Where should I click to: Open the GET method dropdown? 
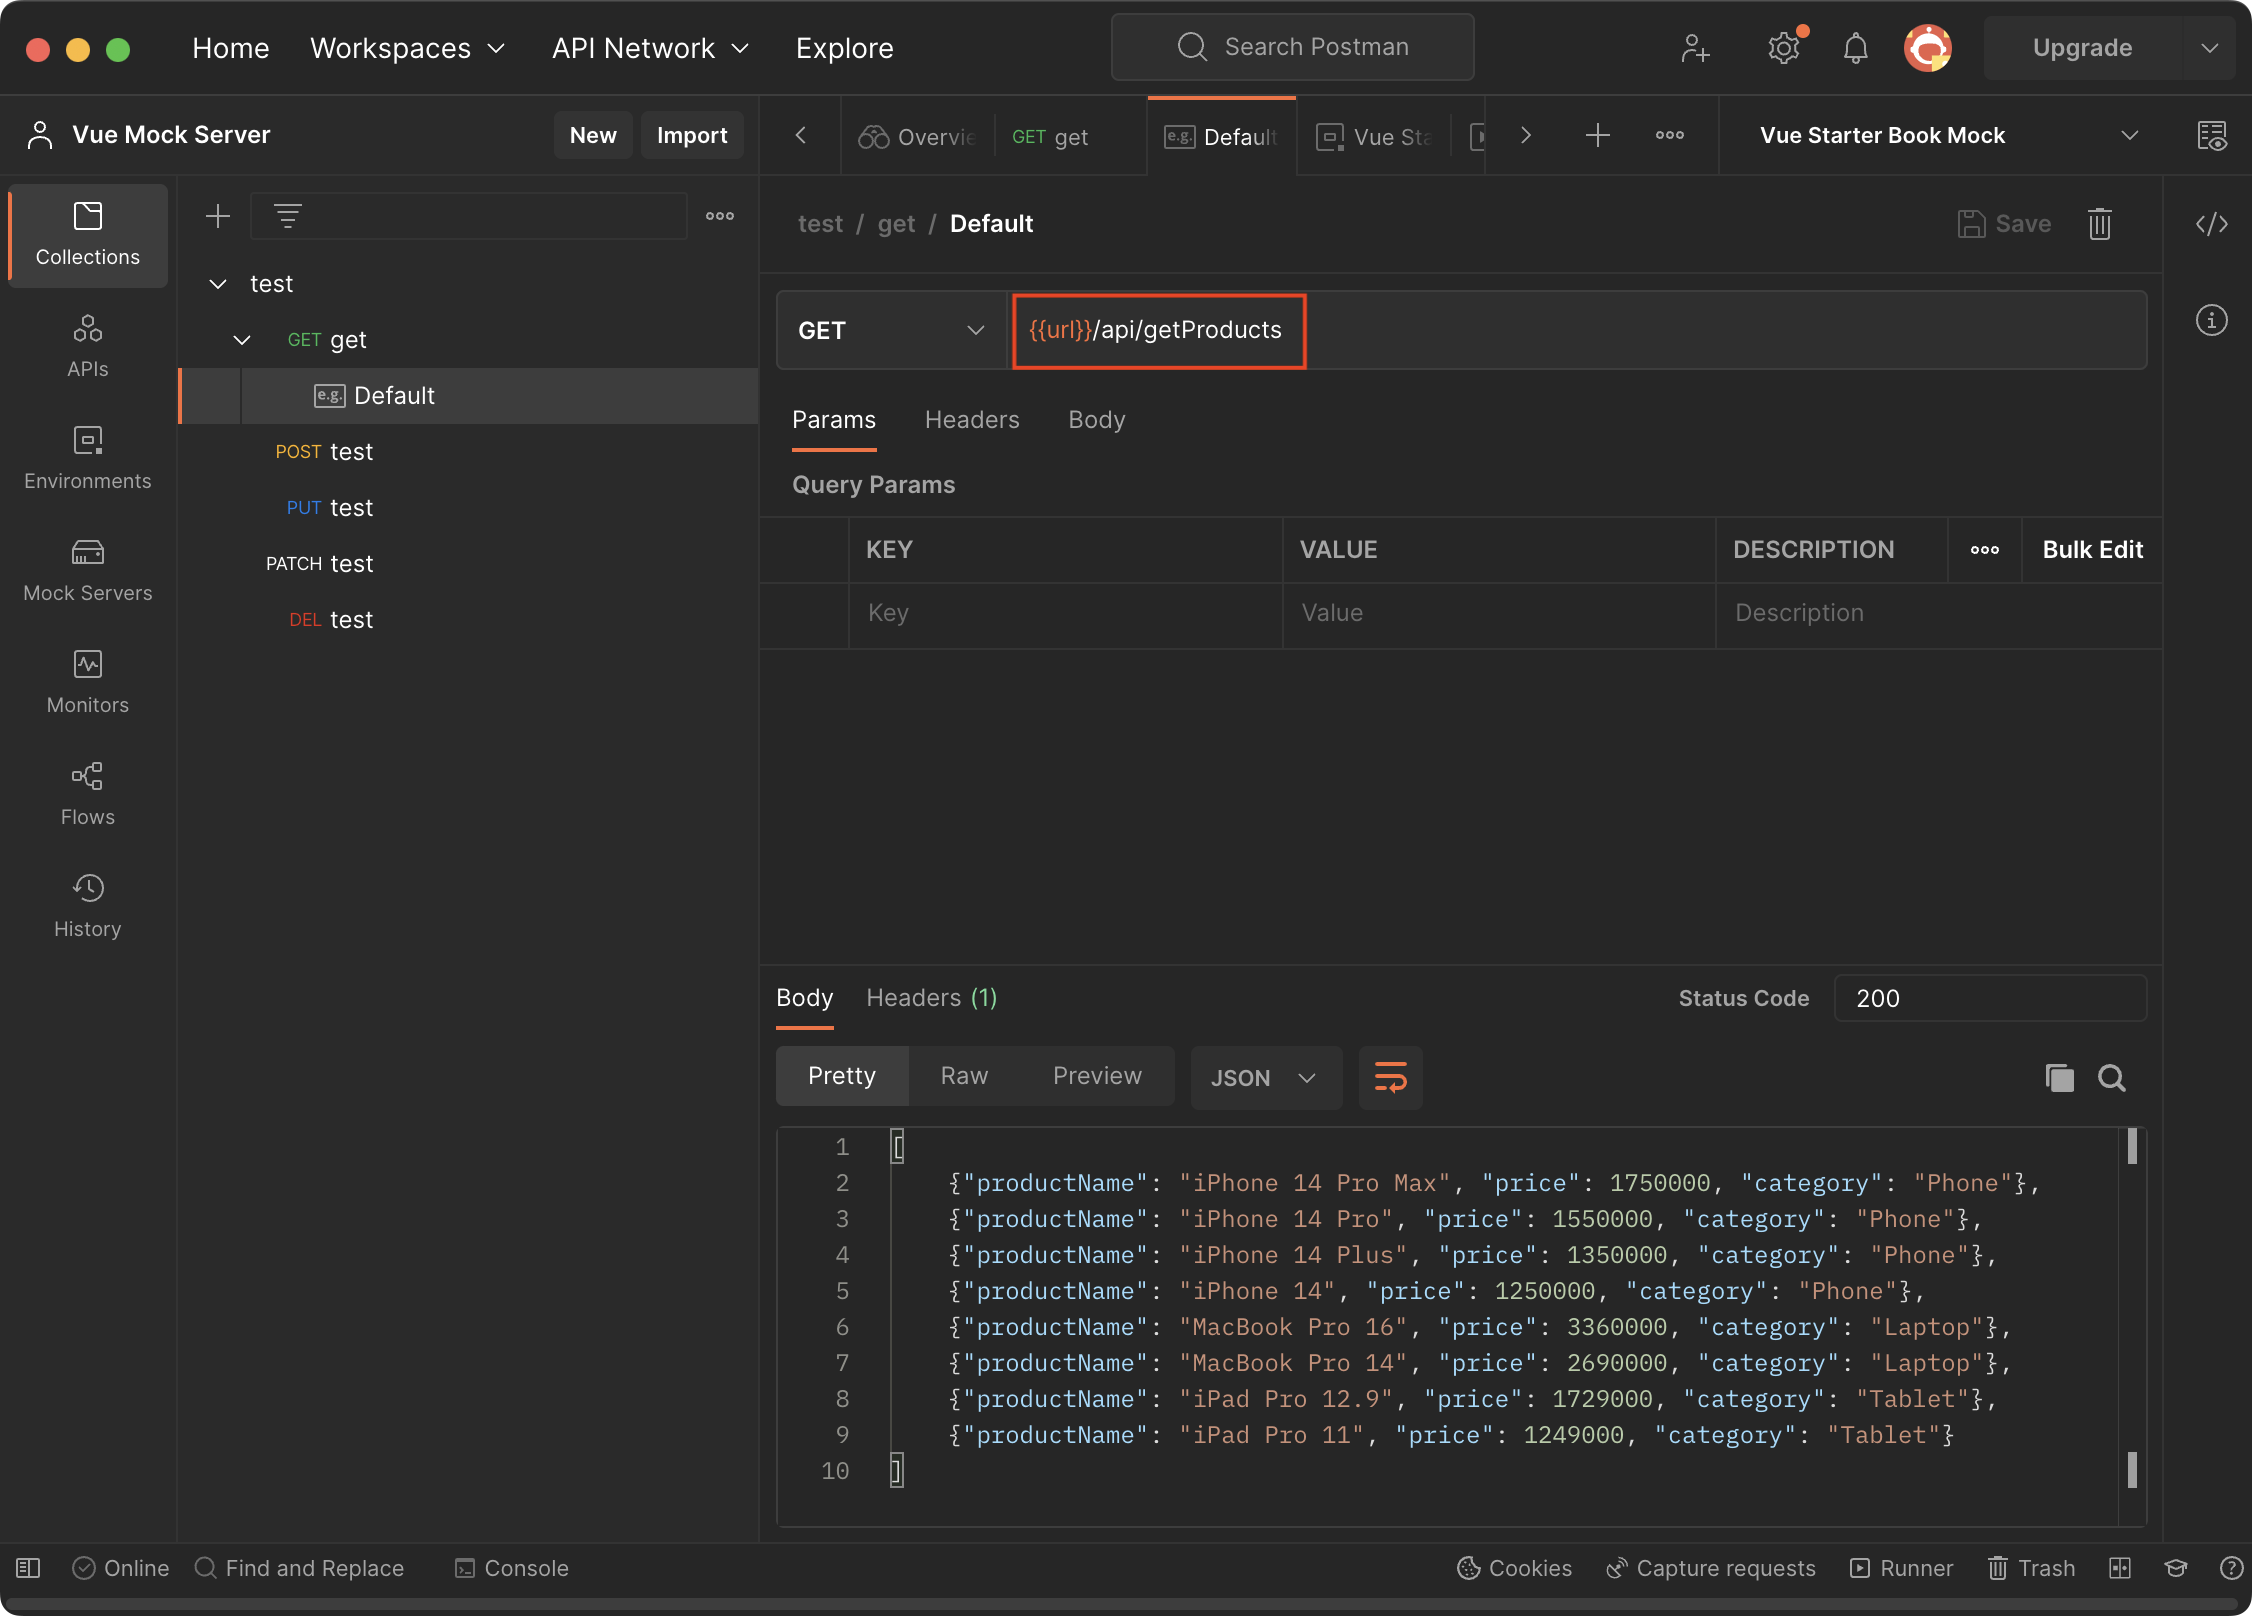(891, 330)
